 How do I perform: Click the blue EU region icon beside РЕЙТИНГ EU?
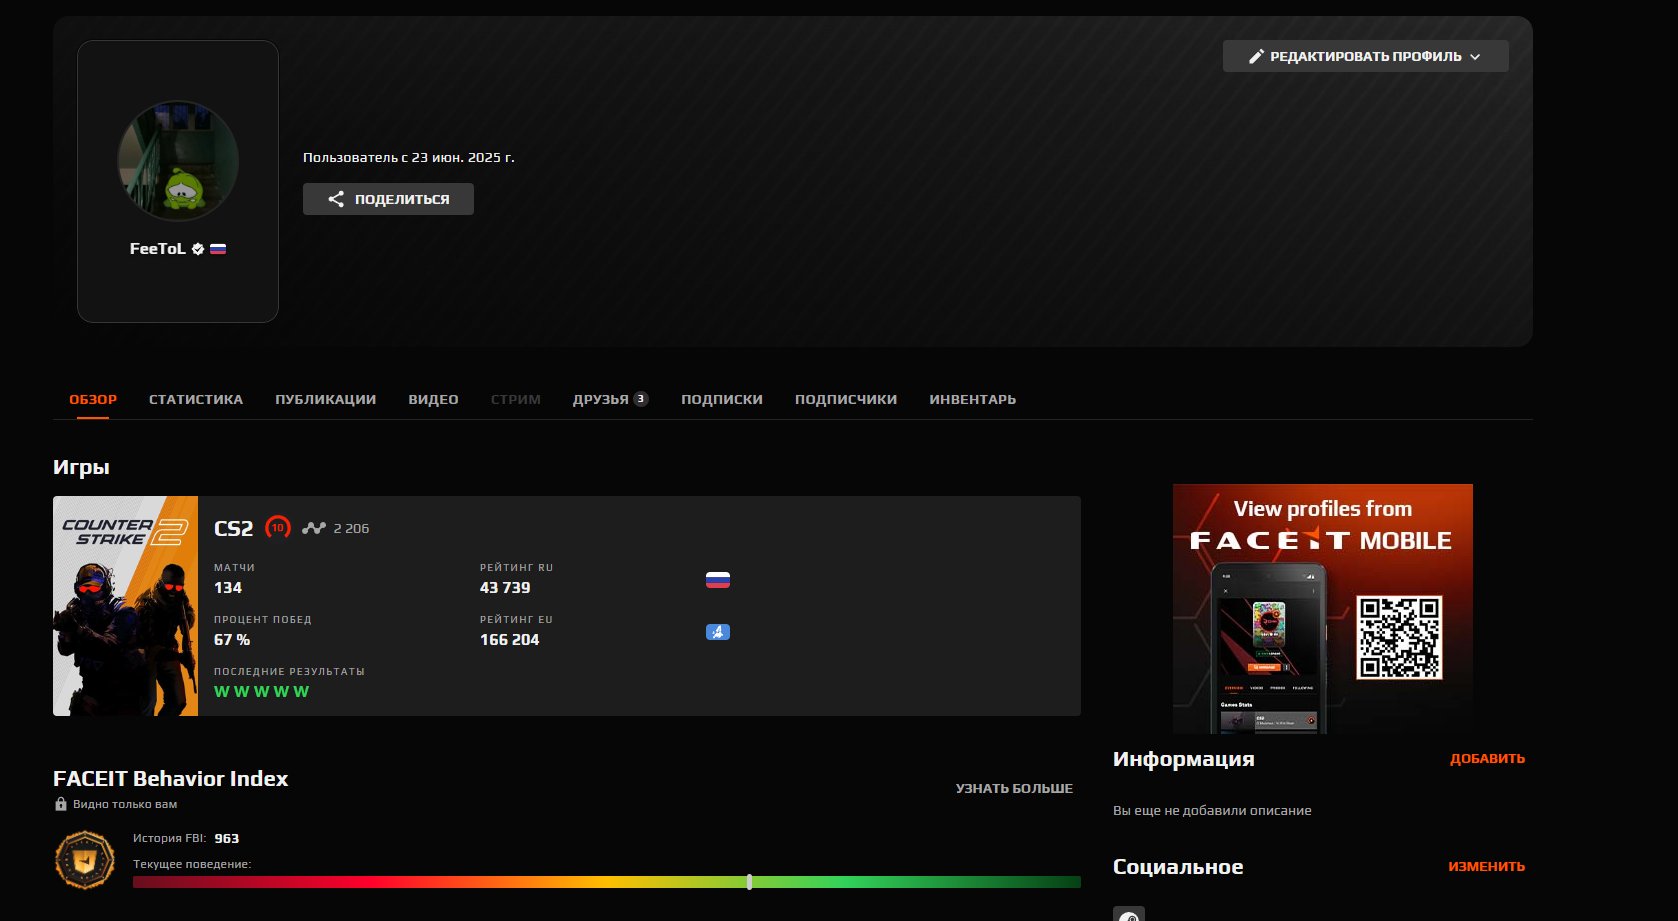(719, 632)
